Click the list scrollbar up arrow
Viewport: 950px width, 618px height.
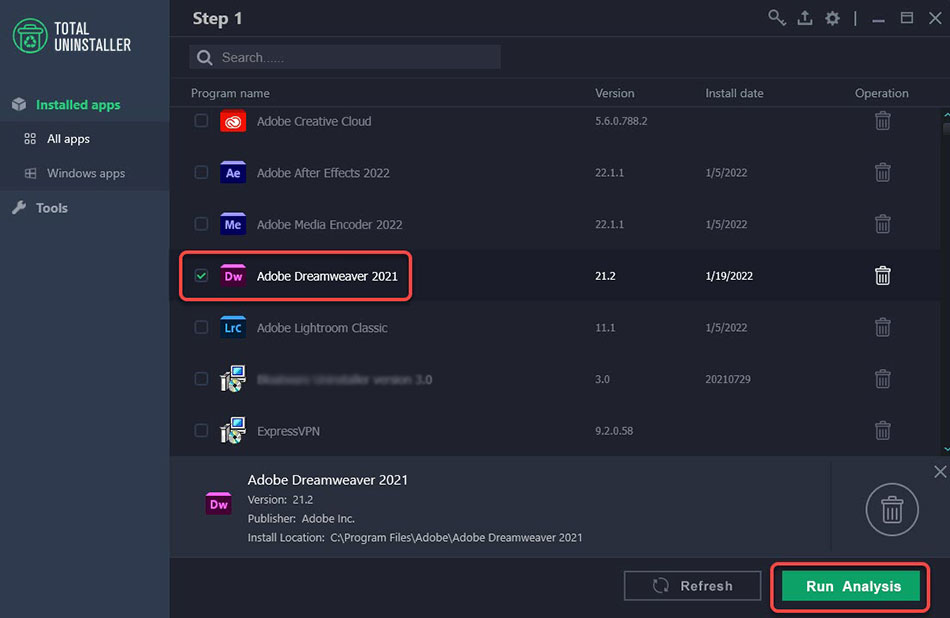(x=946, y=114)
